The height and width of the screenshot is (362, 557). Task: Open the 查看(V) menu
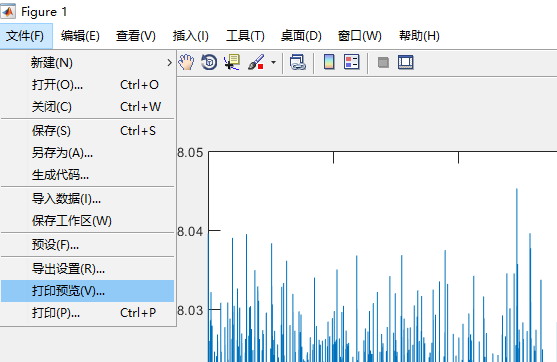[x=136, y=36]
